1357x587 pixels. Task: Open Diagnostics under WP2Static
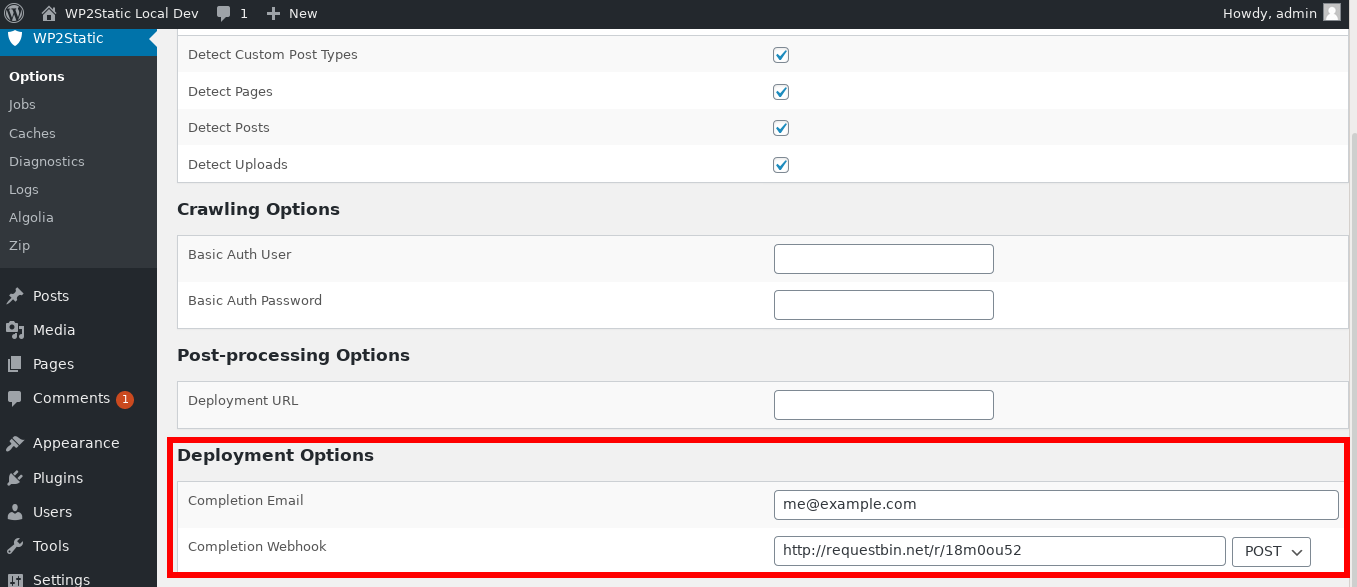click(x=47, y=161)
